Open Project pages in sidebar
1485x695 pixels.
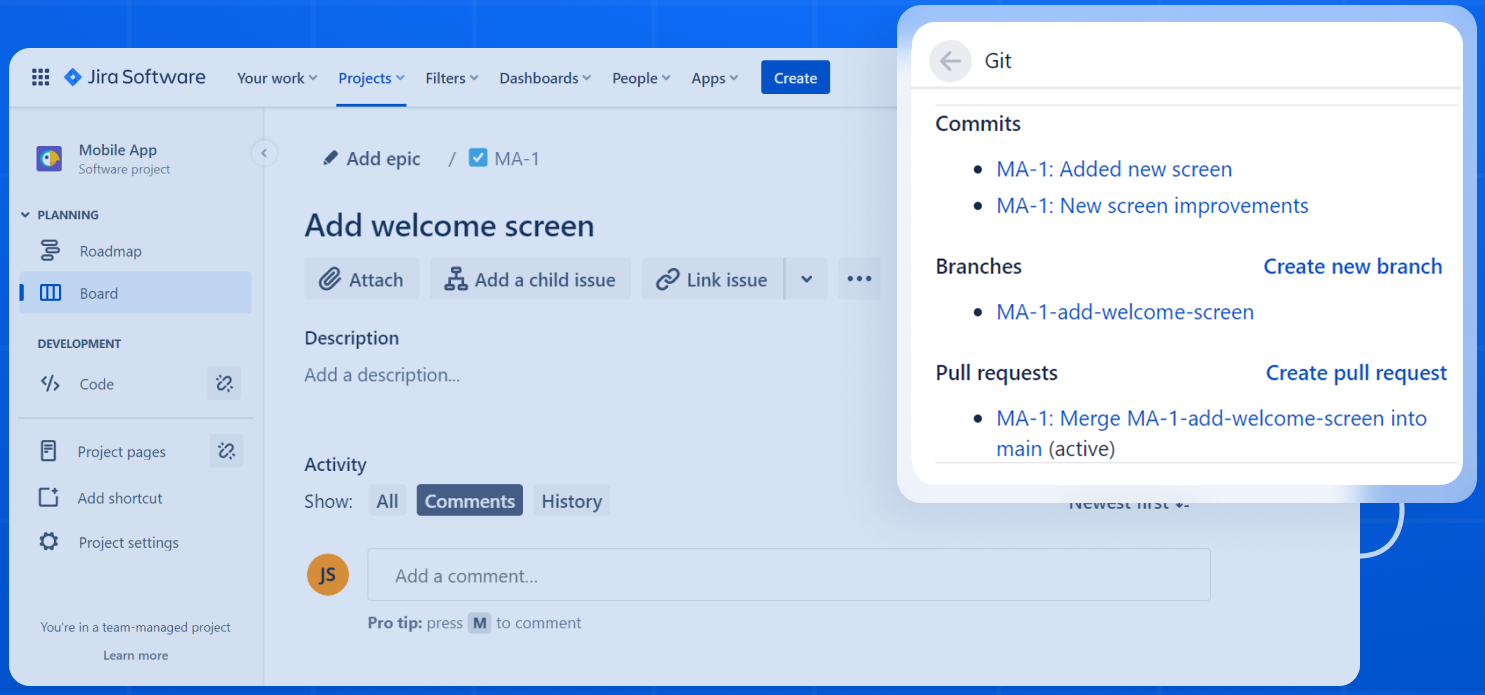click(121, 451)
